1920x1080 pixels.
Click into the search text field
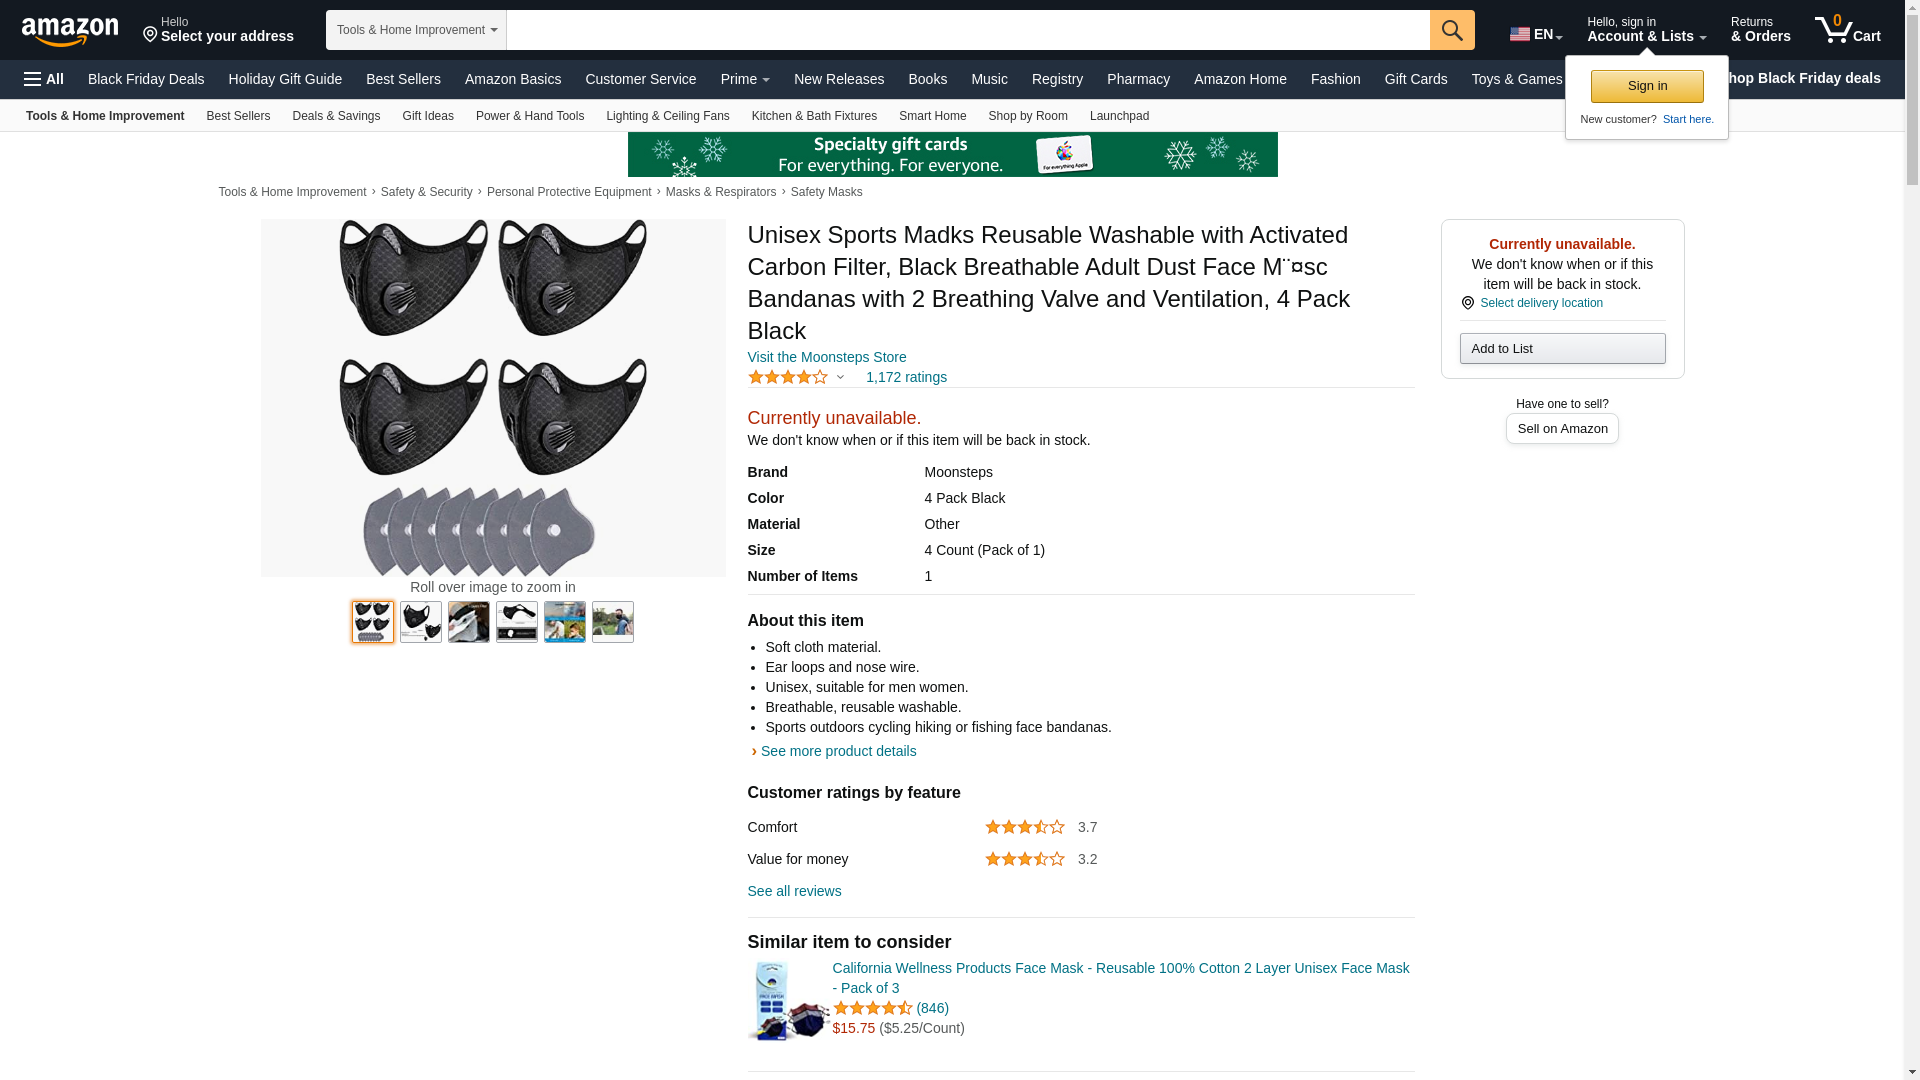tap(967, 30)
